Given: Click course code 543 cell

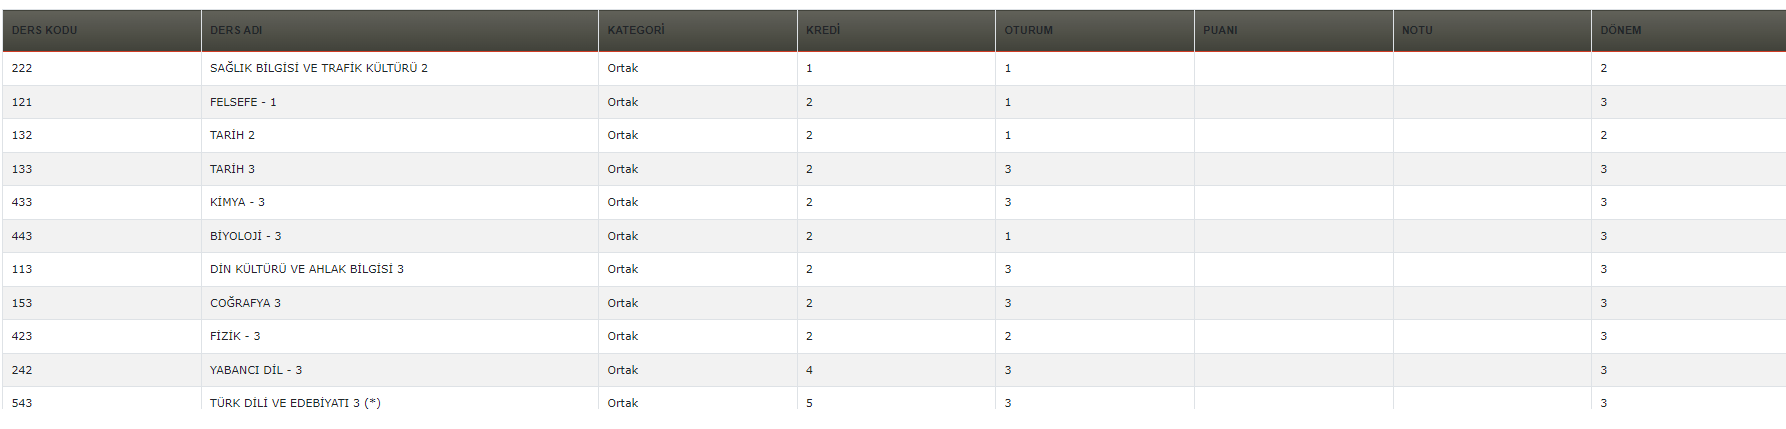Looking at the screenshot, I should click(x=22, y=403).
